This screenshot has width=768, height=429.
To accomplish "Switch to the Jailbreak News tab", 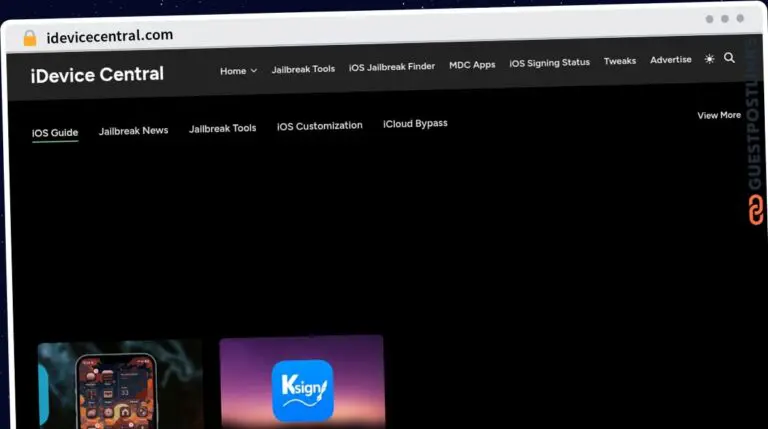I will point(133,130).
